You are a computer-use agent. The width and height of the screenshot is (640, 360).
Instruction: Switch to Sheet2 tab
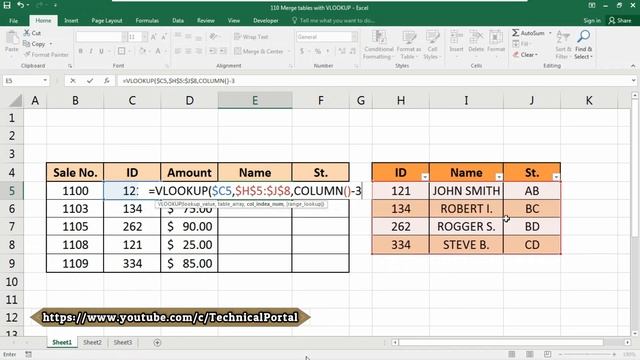click(92, 342)
